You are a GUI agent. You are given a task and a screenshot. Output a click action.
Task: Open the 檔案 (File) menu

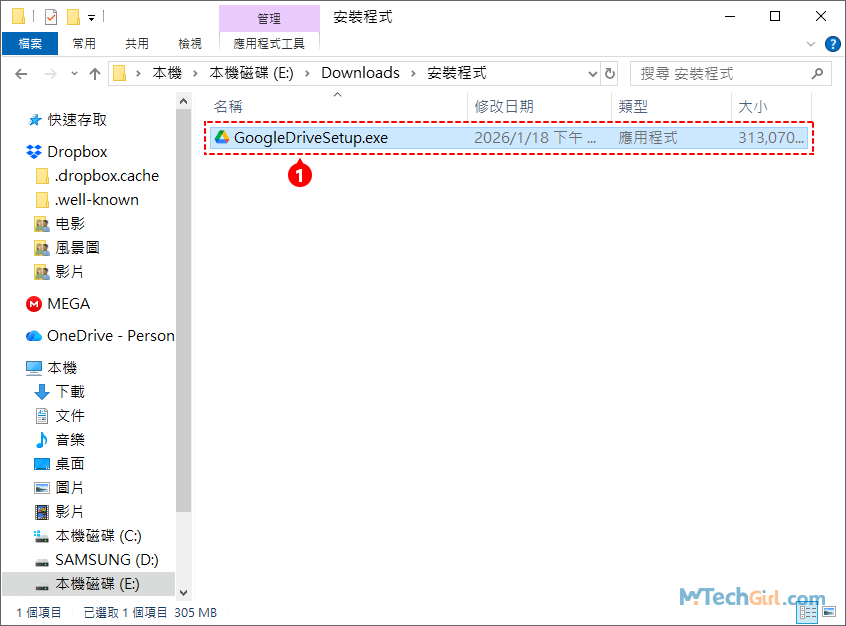click(29, 43)
